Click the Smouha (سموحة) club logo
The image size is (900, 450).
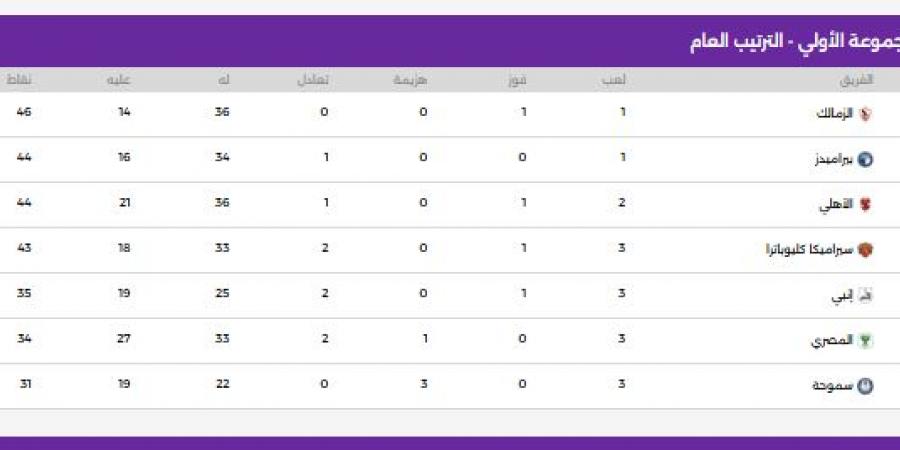(866, 386)
